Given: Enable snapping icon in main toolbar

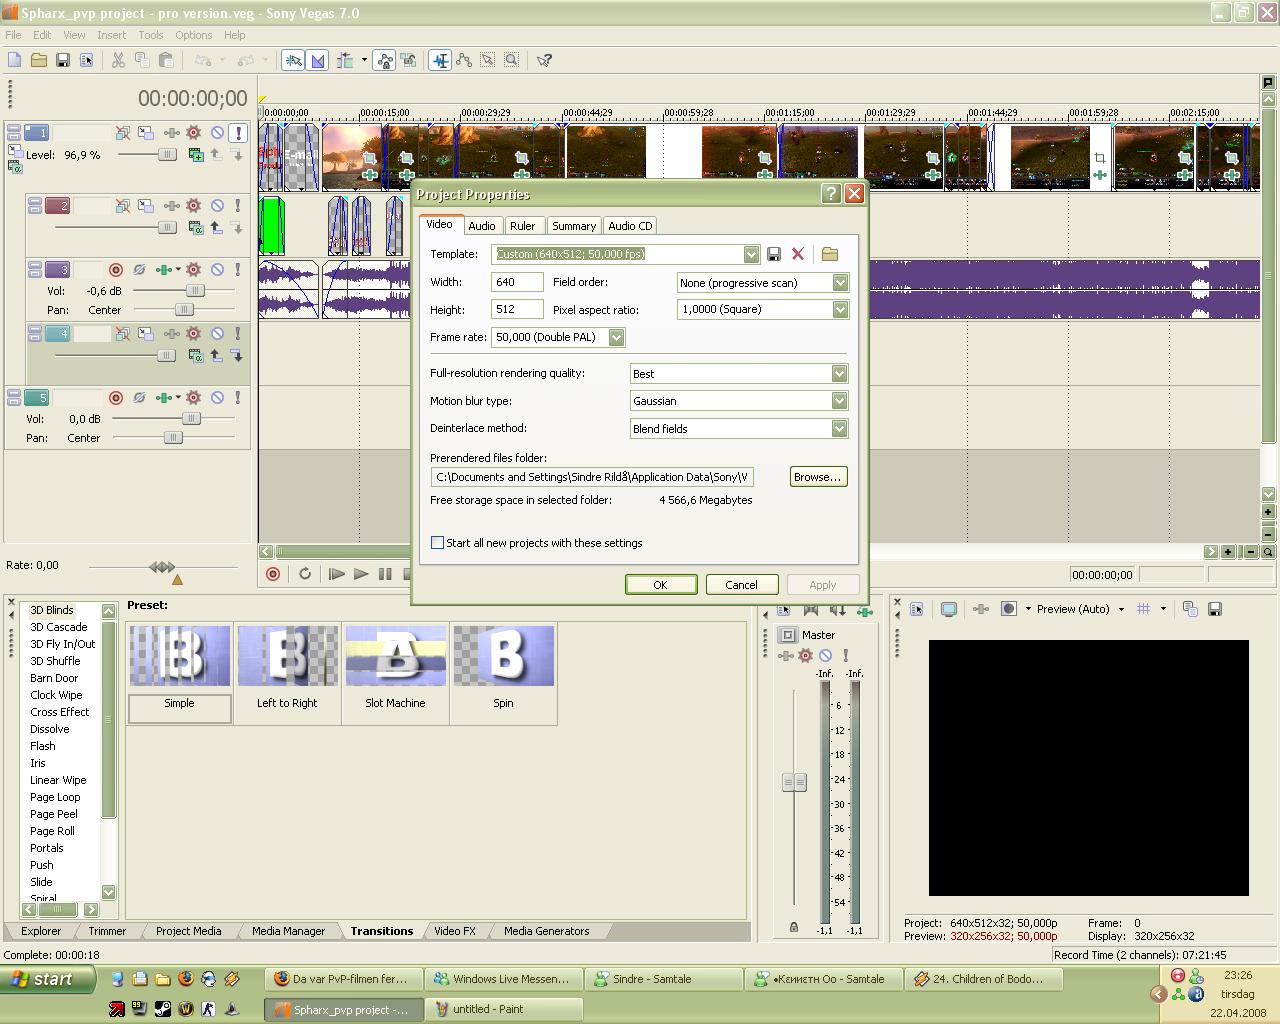Looking at the screenshot, I should [x=294, y=60].
